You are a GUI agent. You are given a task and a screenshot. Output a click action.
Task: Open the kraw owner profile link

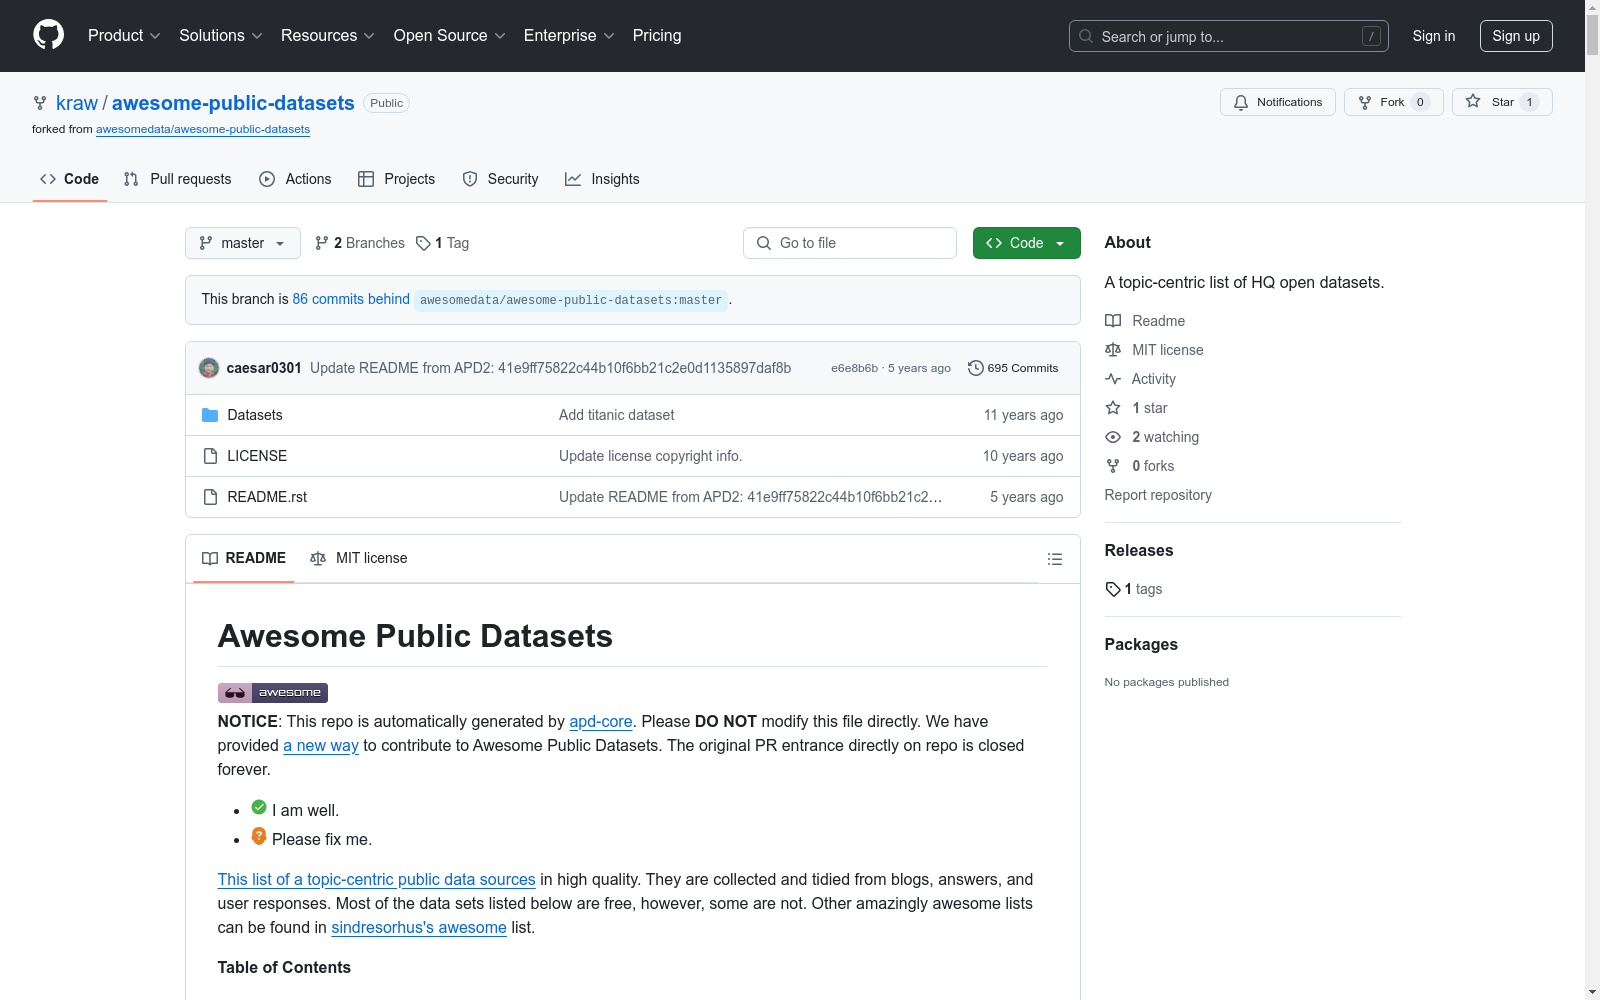point(77,103)
